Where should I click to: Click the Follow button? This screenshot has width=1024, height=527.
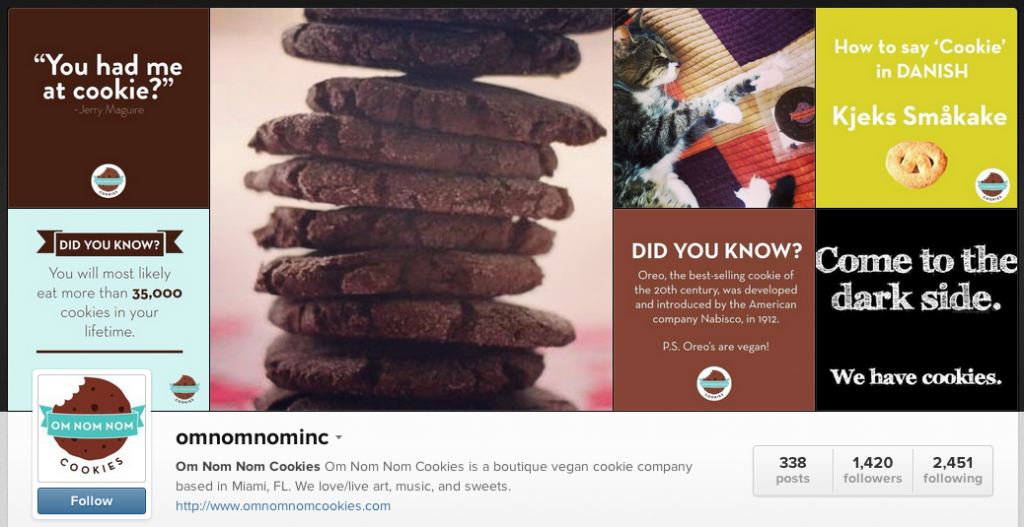pyautogui.click(x=91, y=501)
